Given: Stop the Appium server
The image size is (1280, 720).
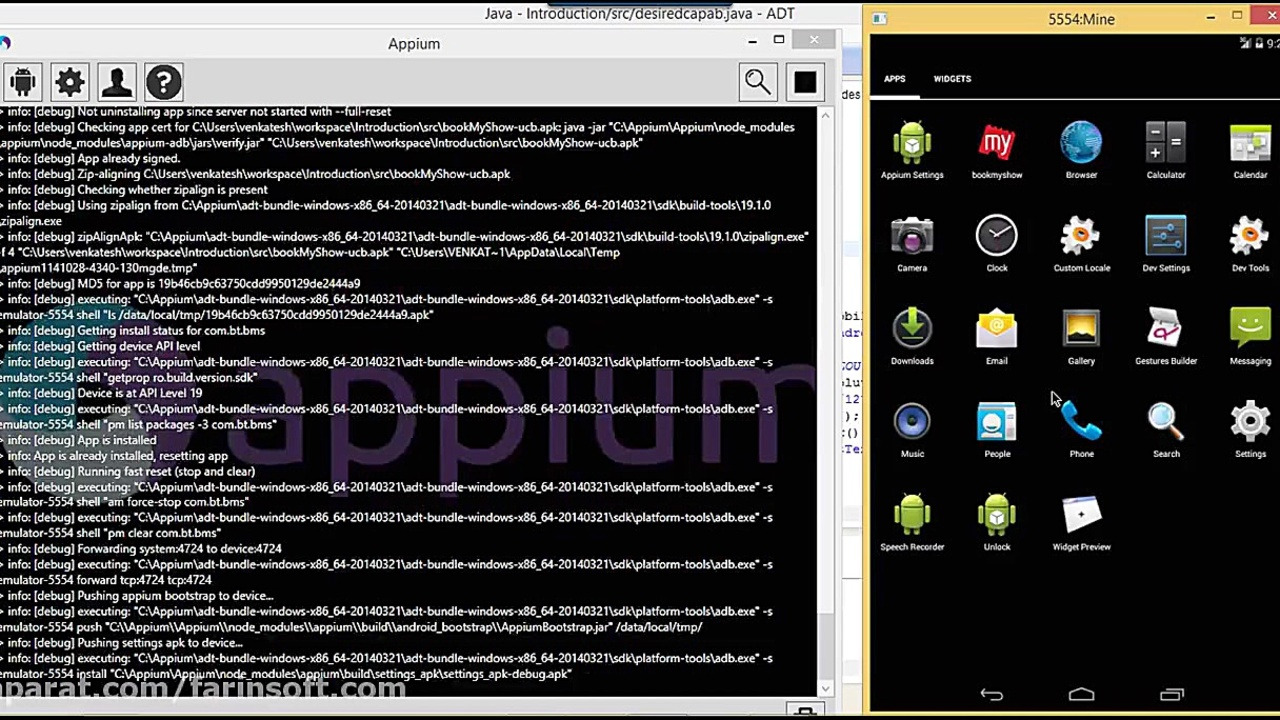Looking at the screenshot, I should pyautogui.click(x=805, y=82).
